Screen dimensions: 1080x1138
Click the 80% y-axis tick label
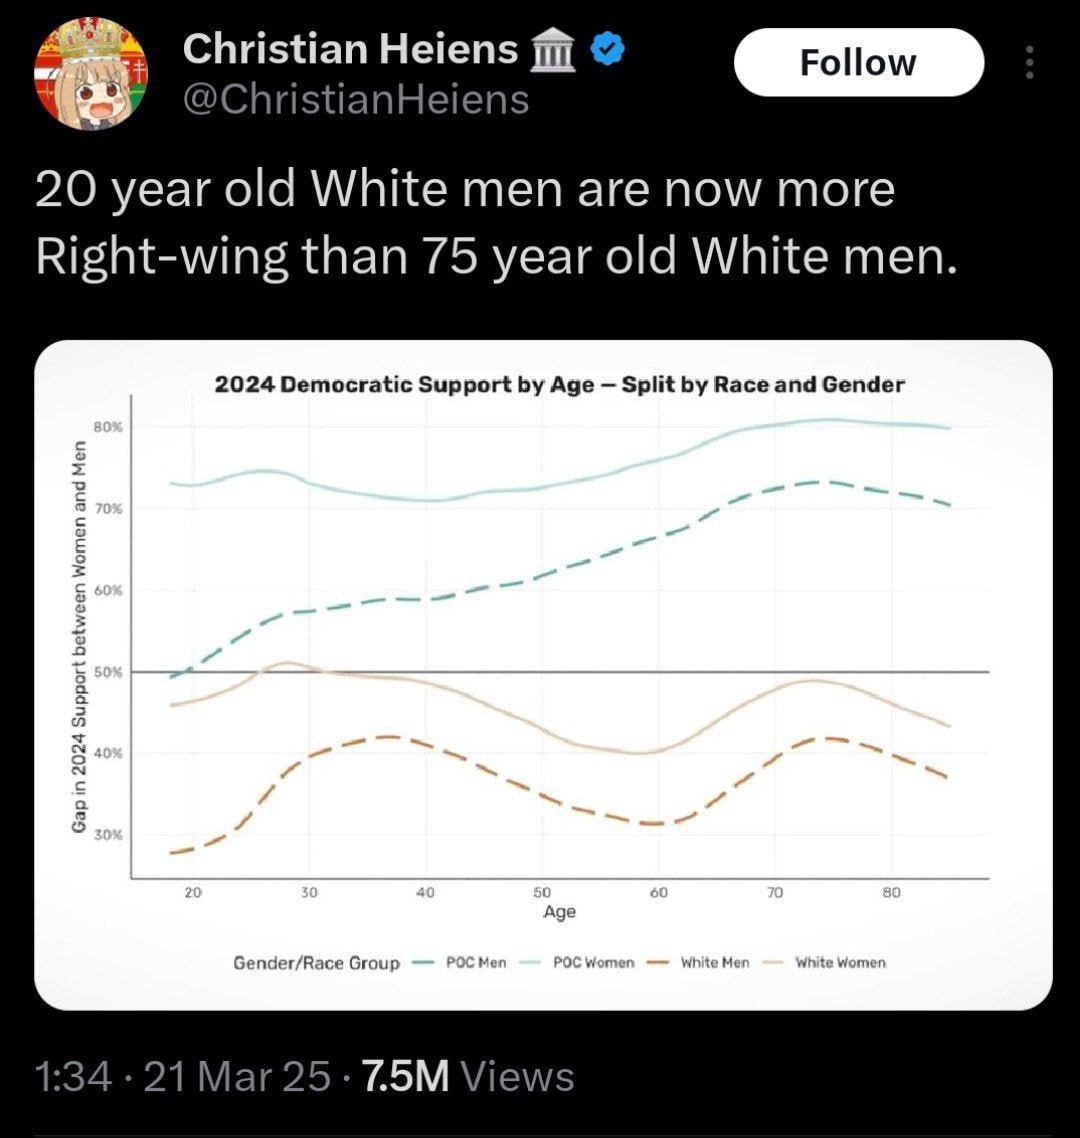point(108,427)
